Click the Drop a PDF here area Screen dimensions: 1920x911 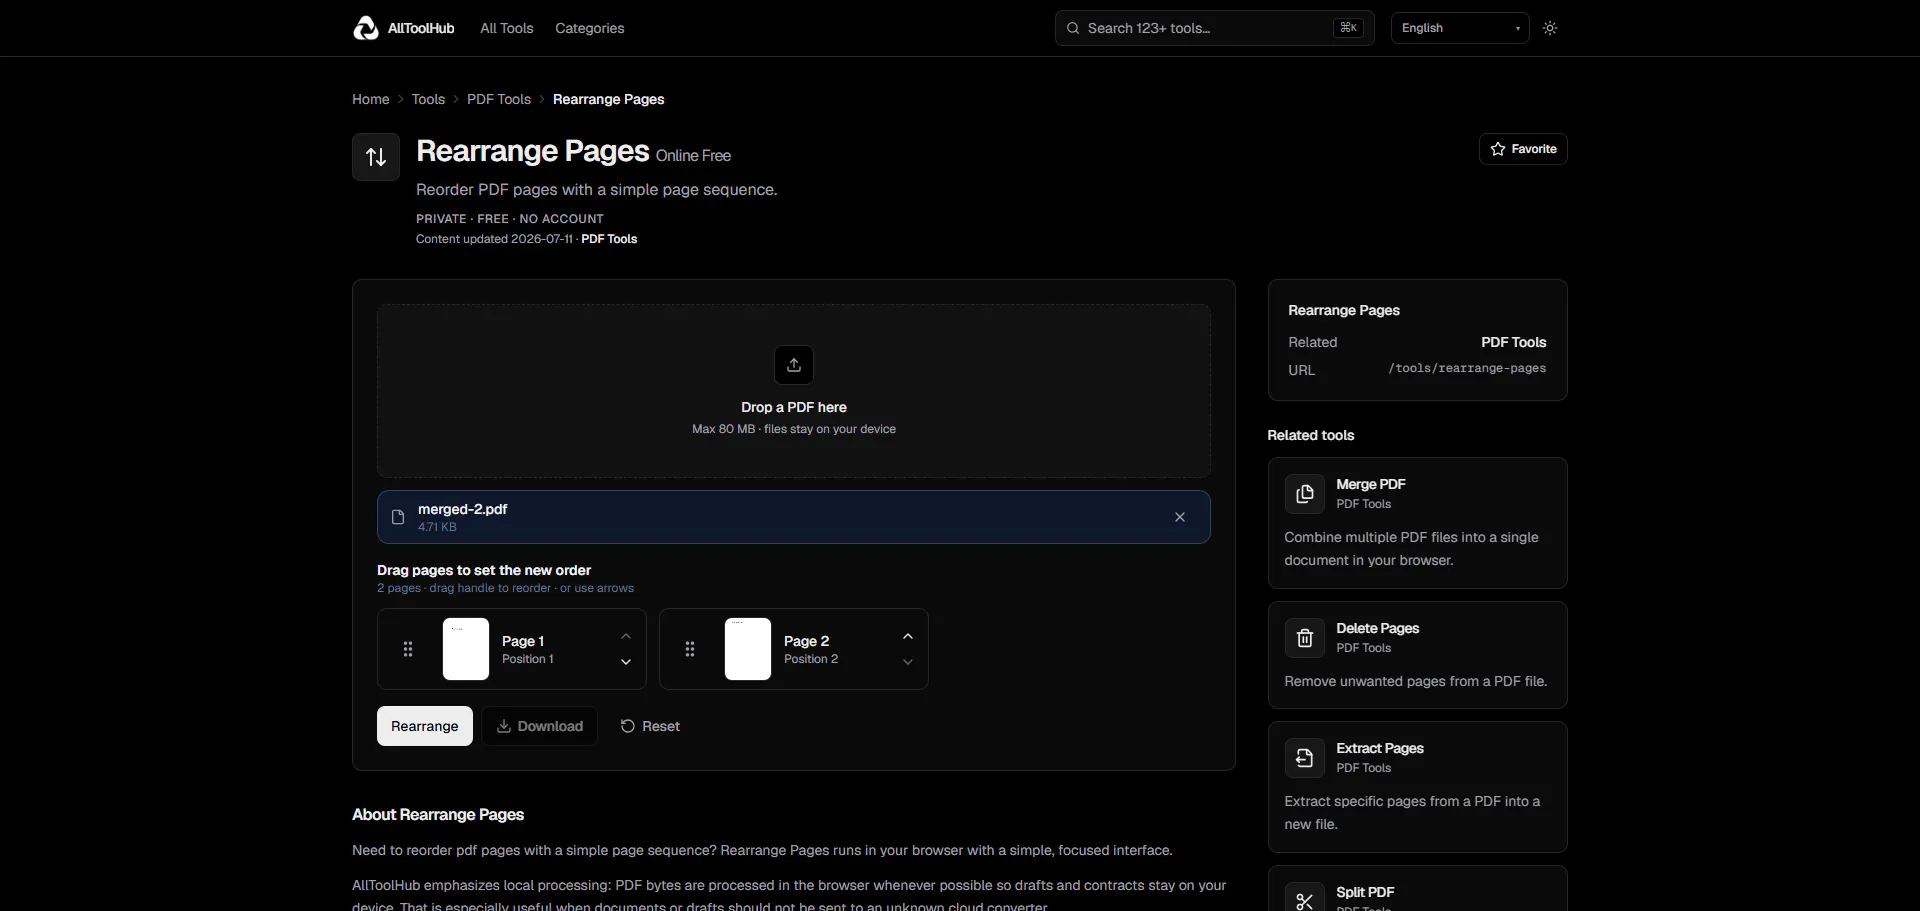coord(794,391)
